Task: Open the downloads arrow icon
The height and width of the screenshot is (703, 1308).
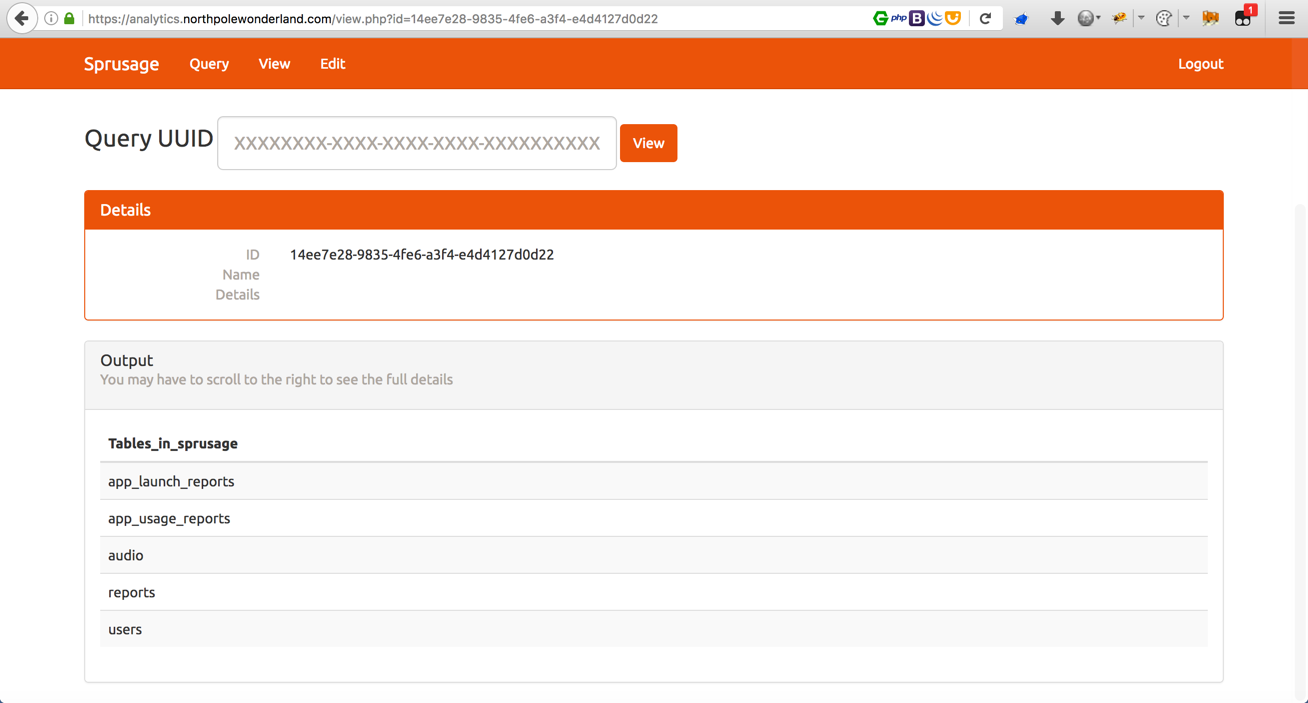Action: click(1056, 18)
